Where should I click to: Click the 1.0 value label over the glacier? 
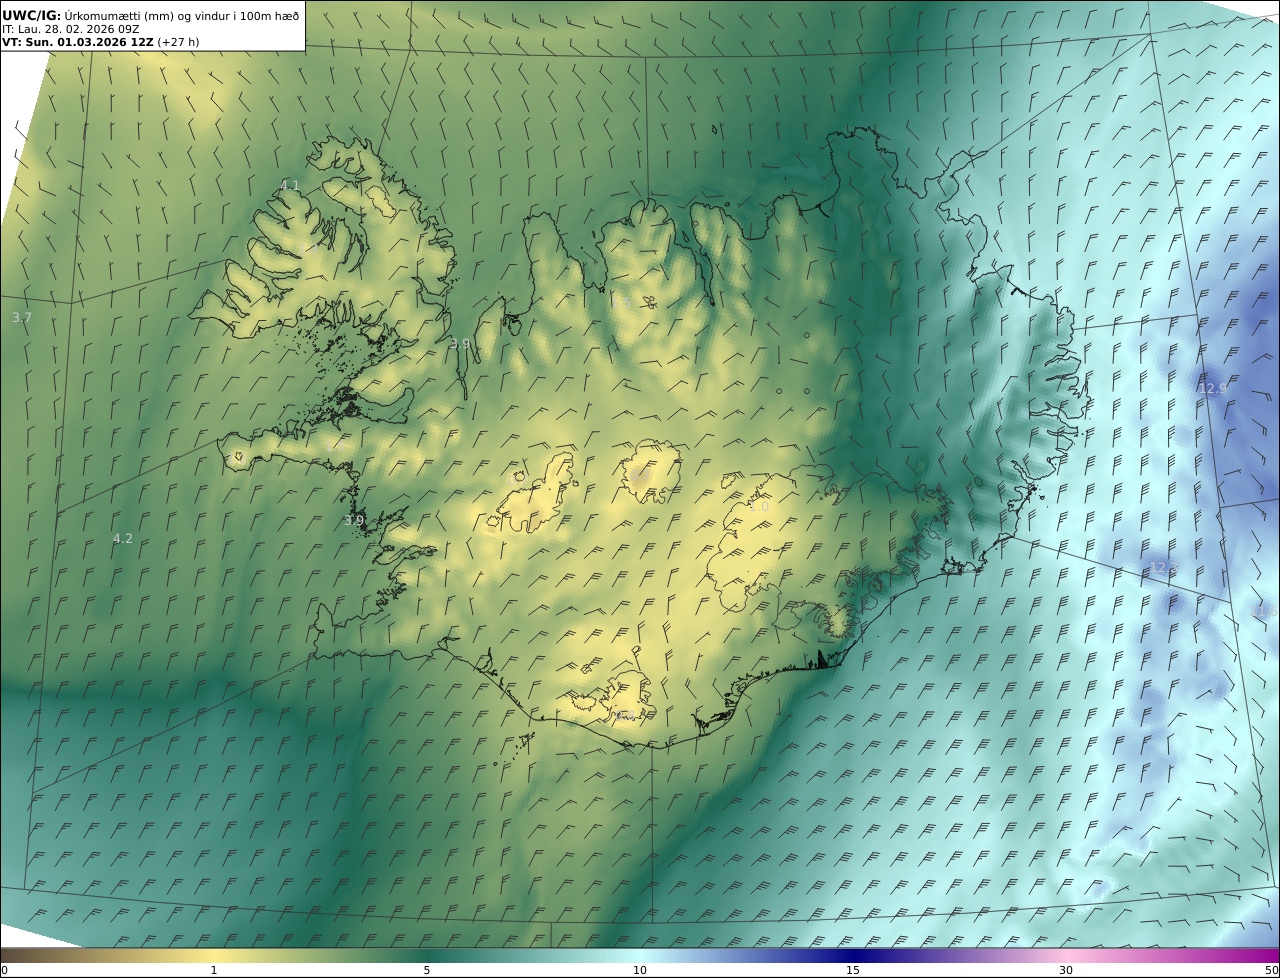[759, 507]
